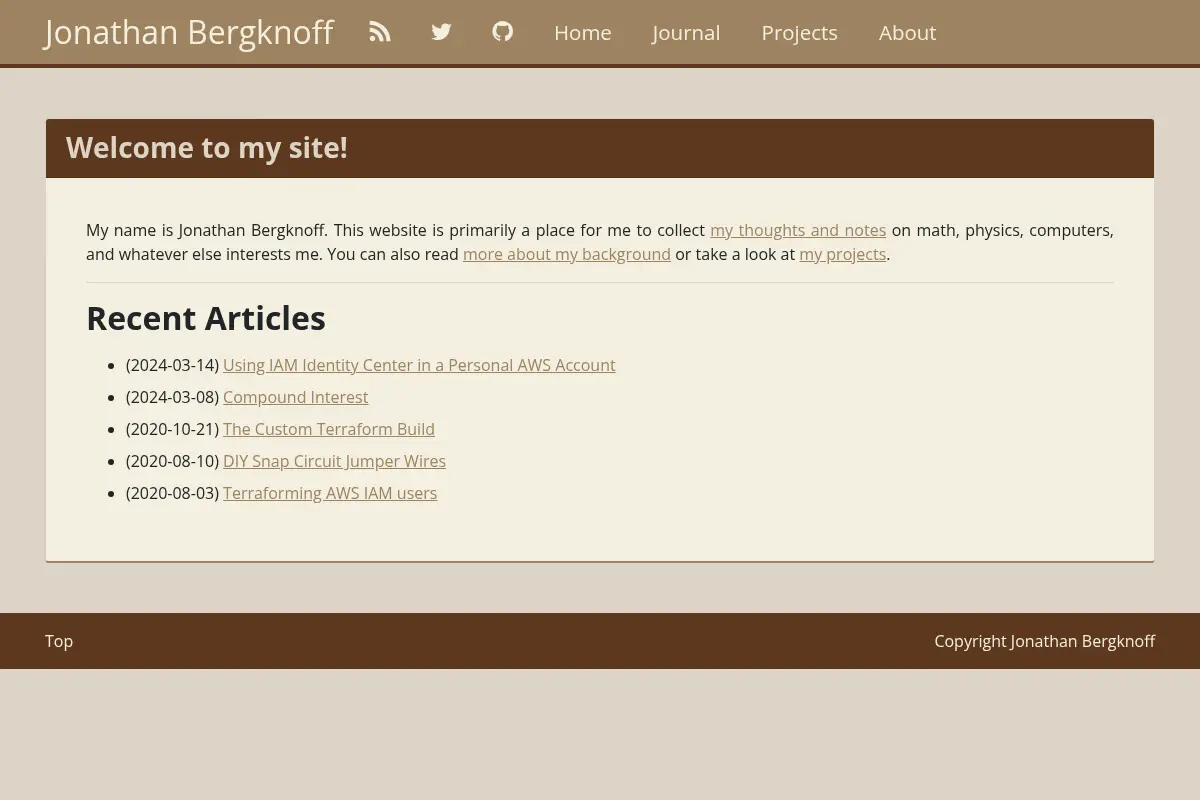This screenshot has width=1200, height=800.
Task: Open the Journal menu item
Action: 686,32
